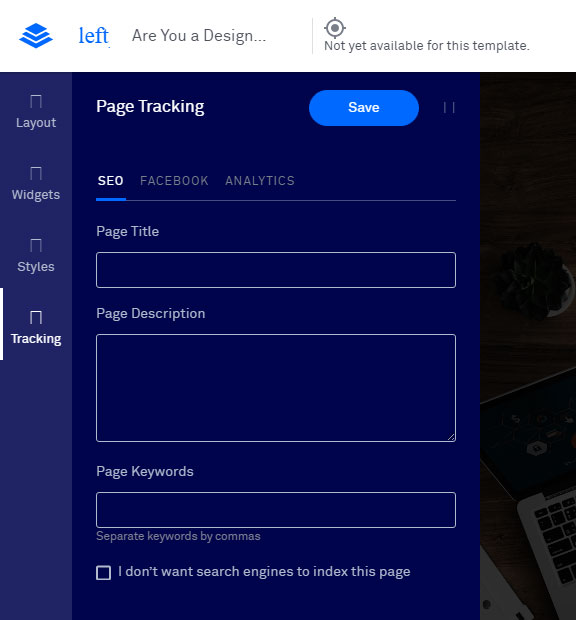Click 'Not yet available for this template' text

click(427, 46)
